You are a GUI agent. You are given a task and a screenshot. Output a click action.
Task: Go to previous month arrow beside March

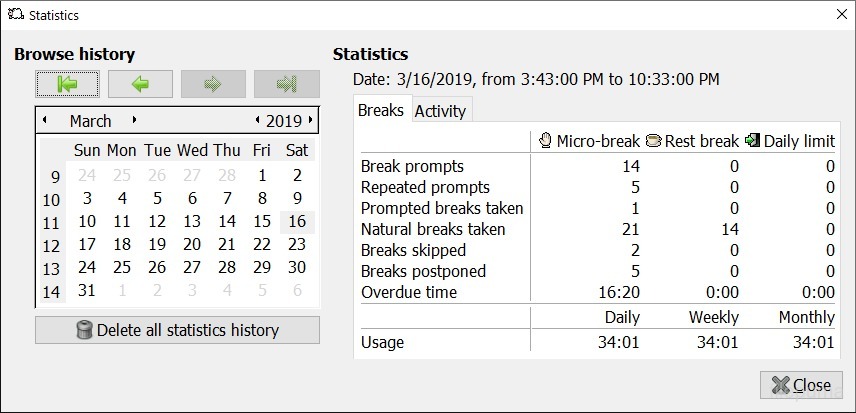45,119
